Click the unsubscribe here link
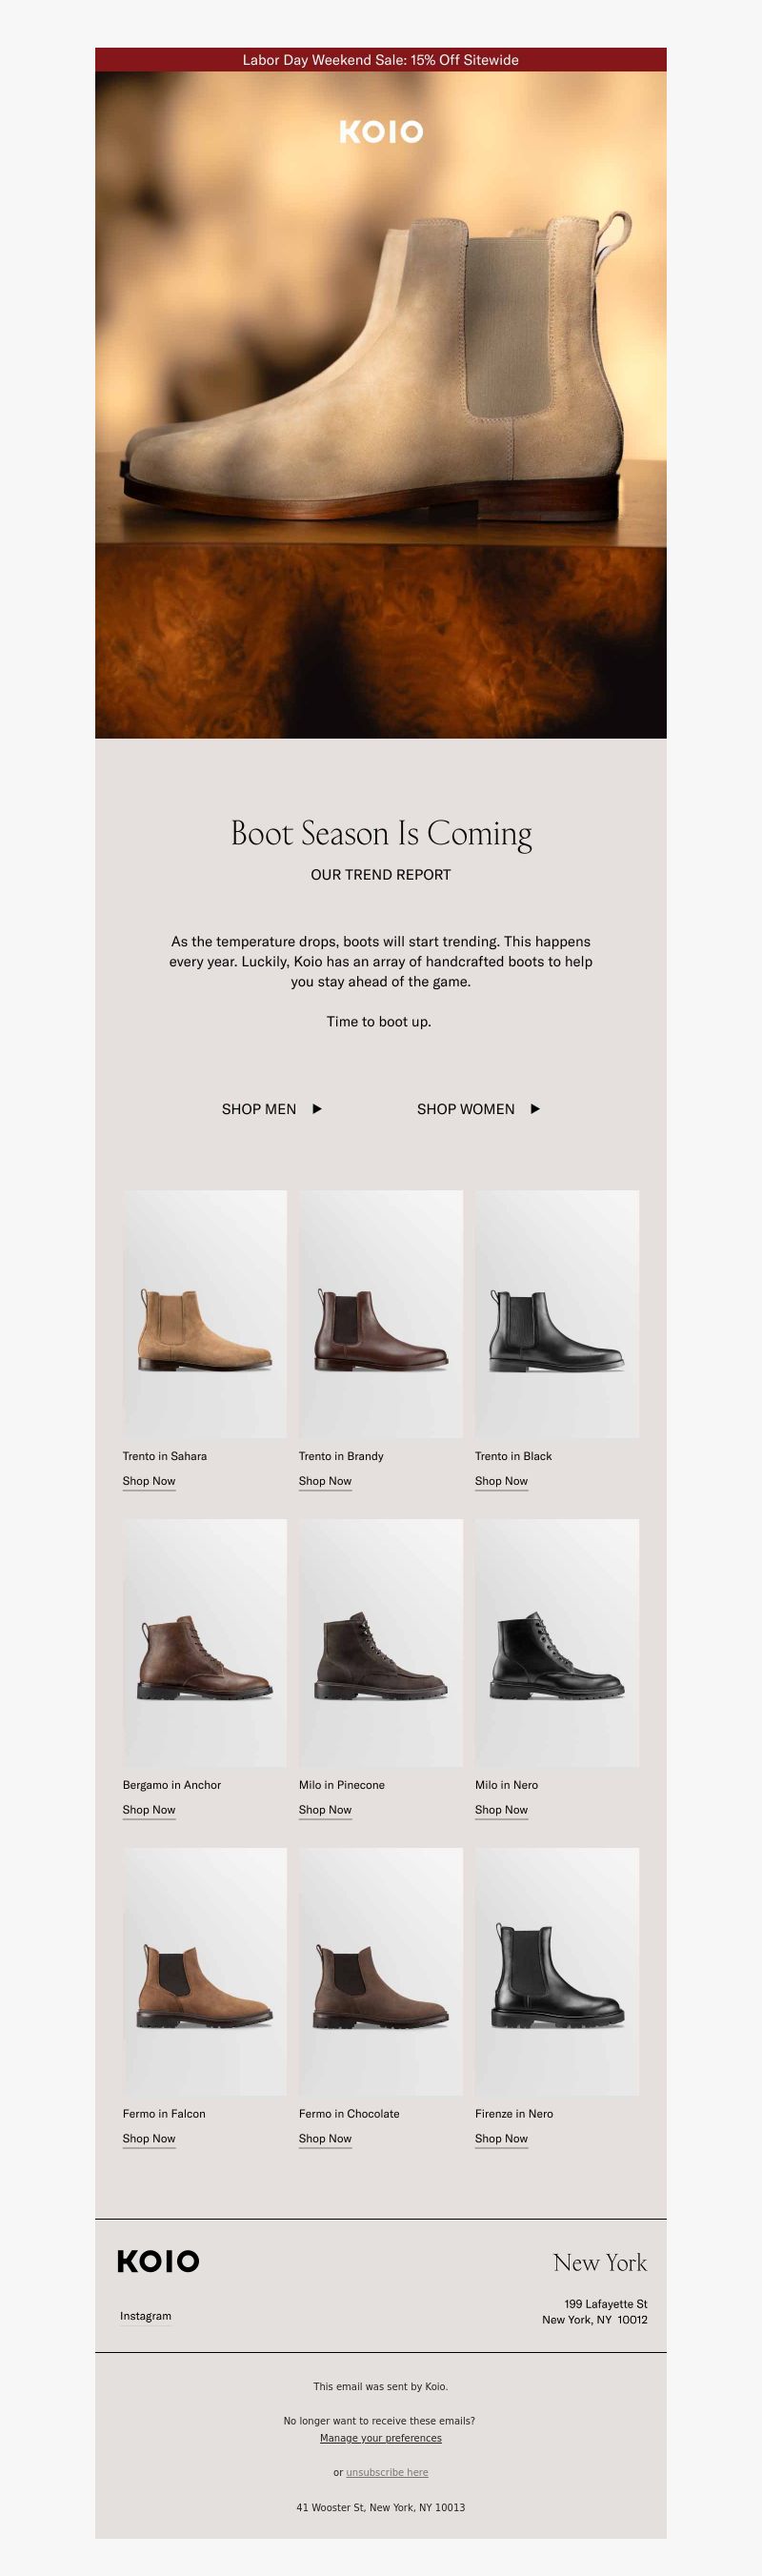Viewport: 762px width, 2576px height. (387, 2471)
